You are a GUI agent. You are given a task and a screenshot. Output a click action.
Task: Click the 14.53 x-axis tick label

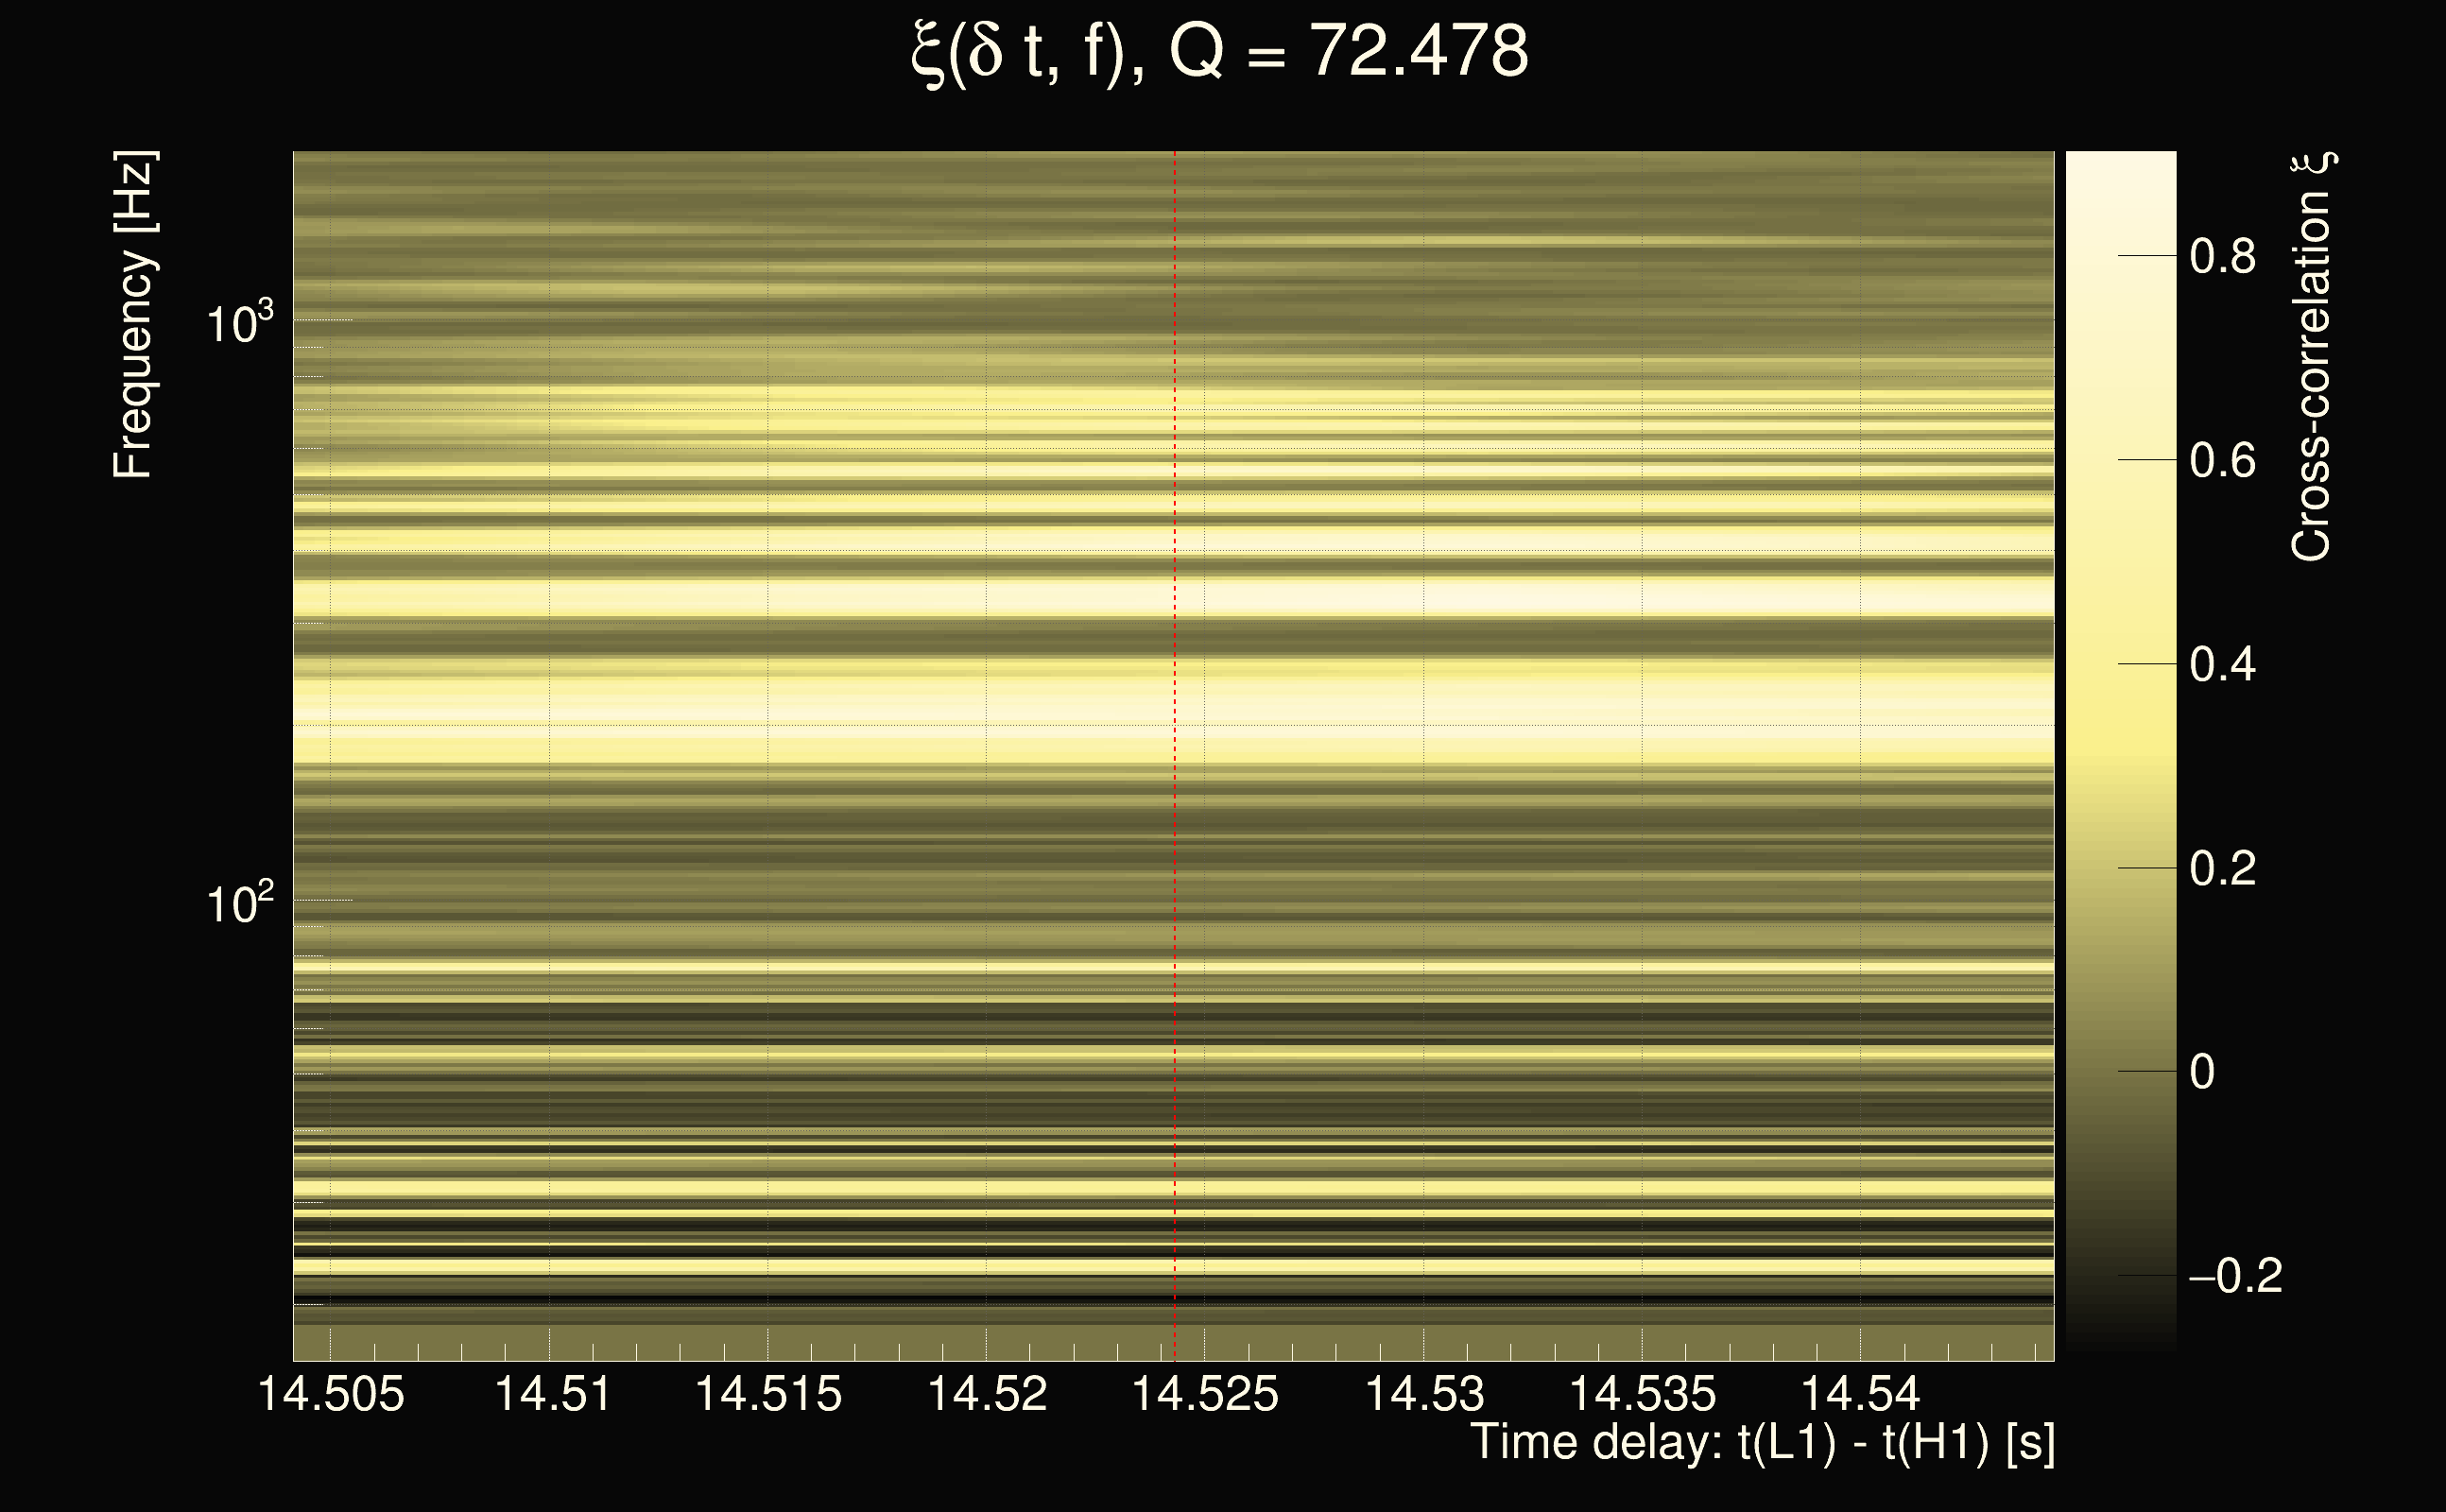point(1424,1394)
